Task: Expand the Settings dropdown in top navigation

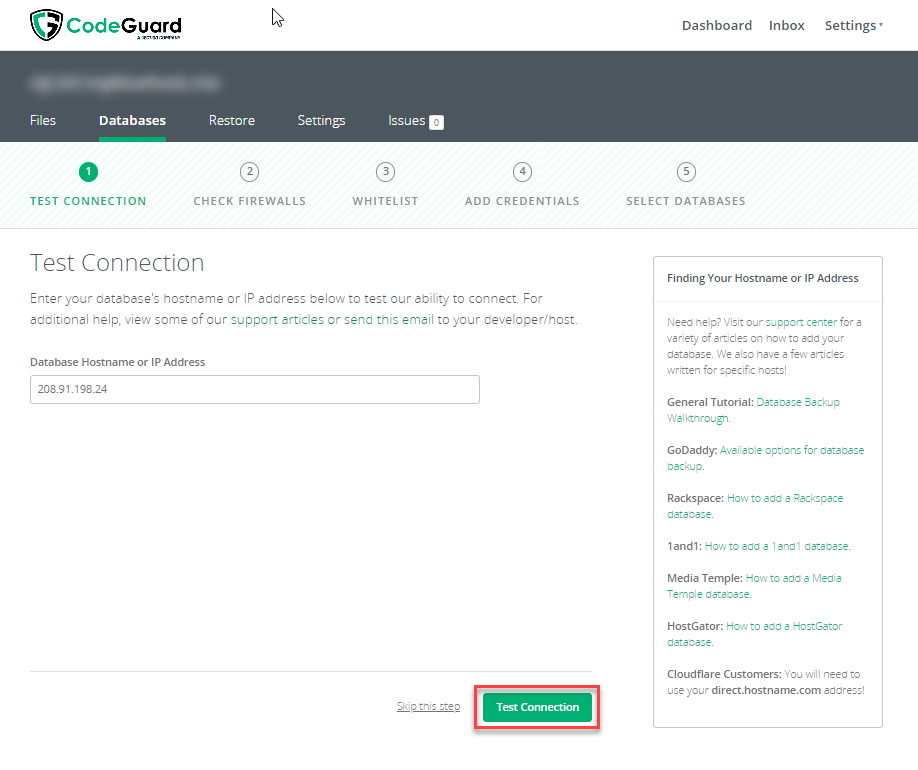Action: click(x=853, y=26)
